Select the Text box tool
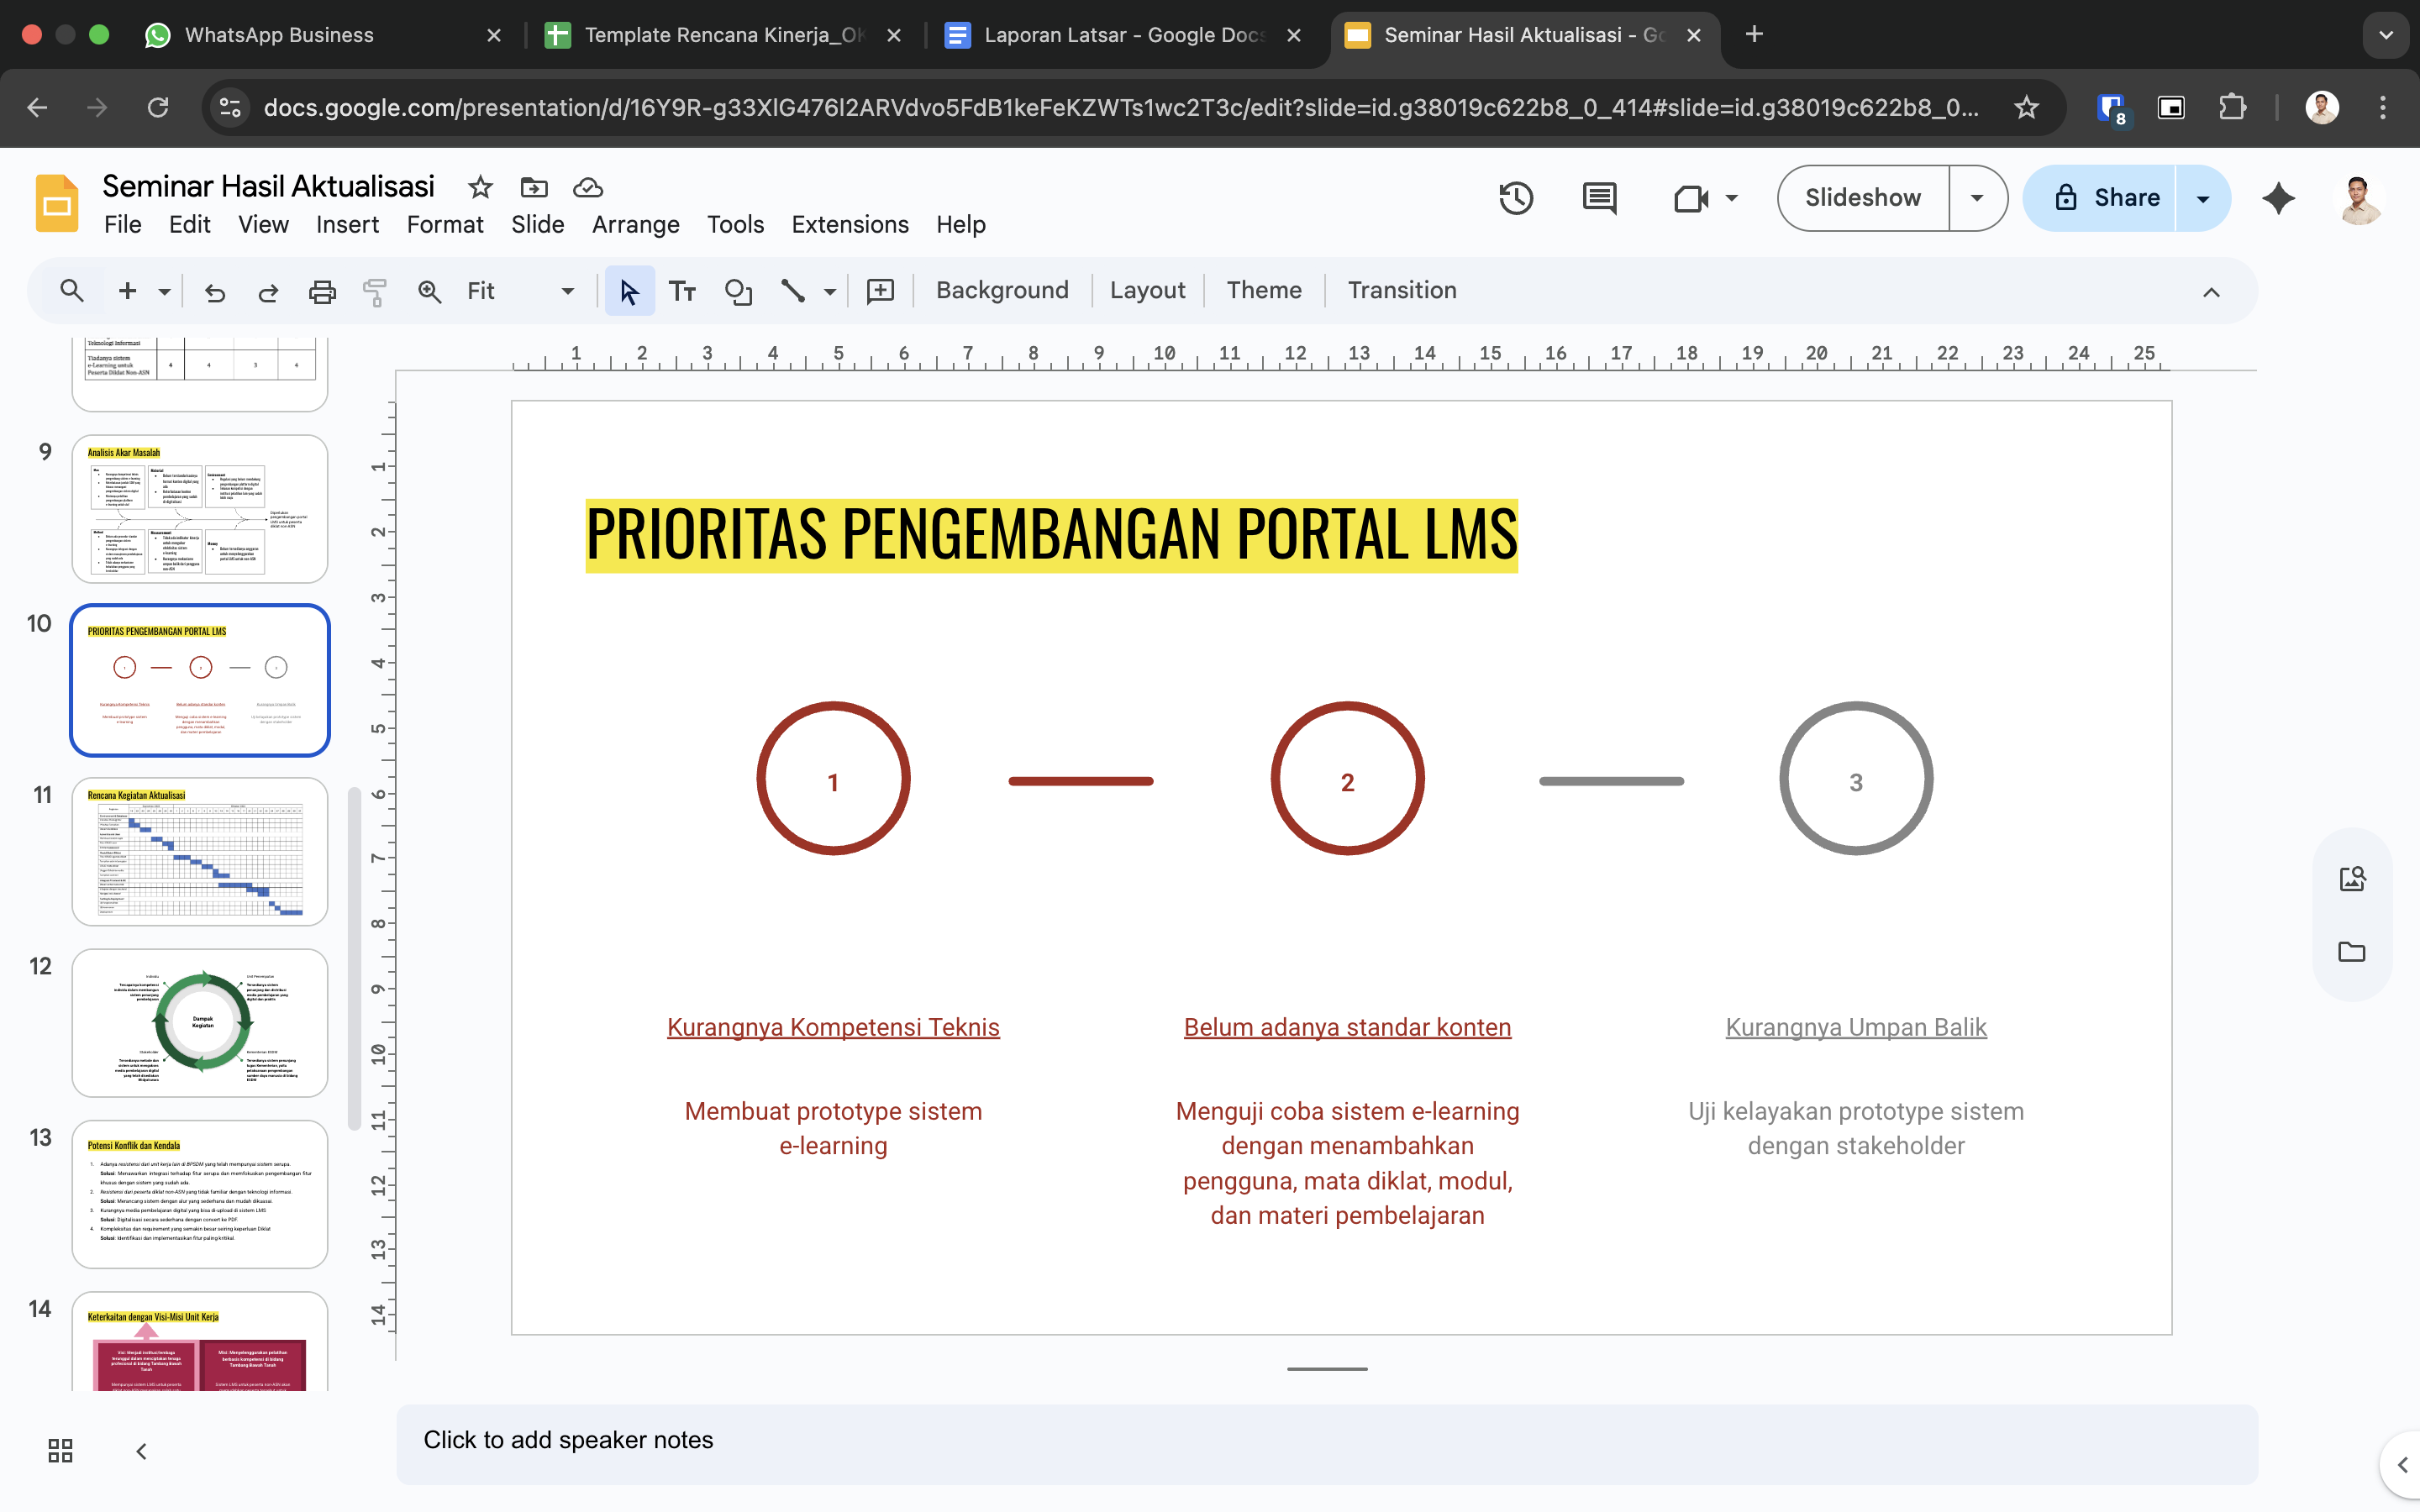The width and height of the screenshot is (2420, 1512). pos(682,291)
